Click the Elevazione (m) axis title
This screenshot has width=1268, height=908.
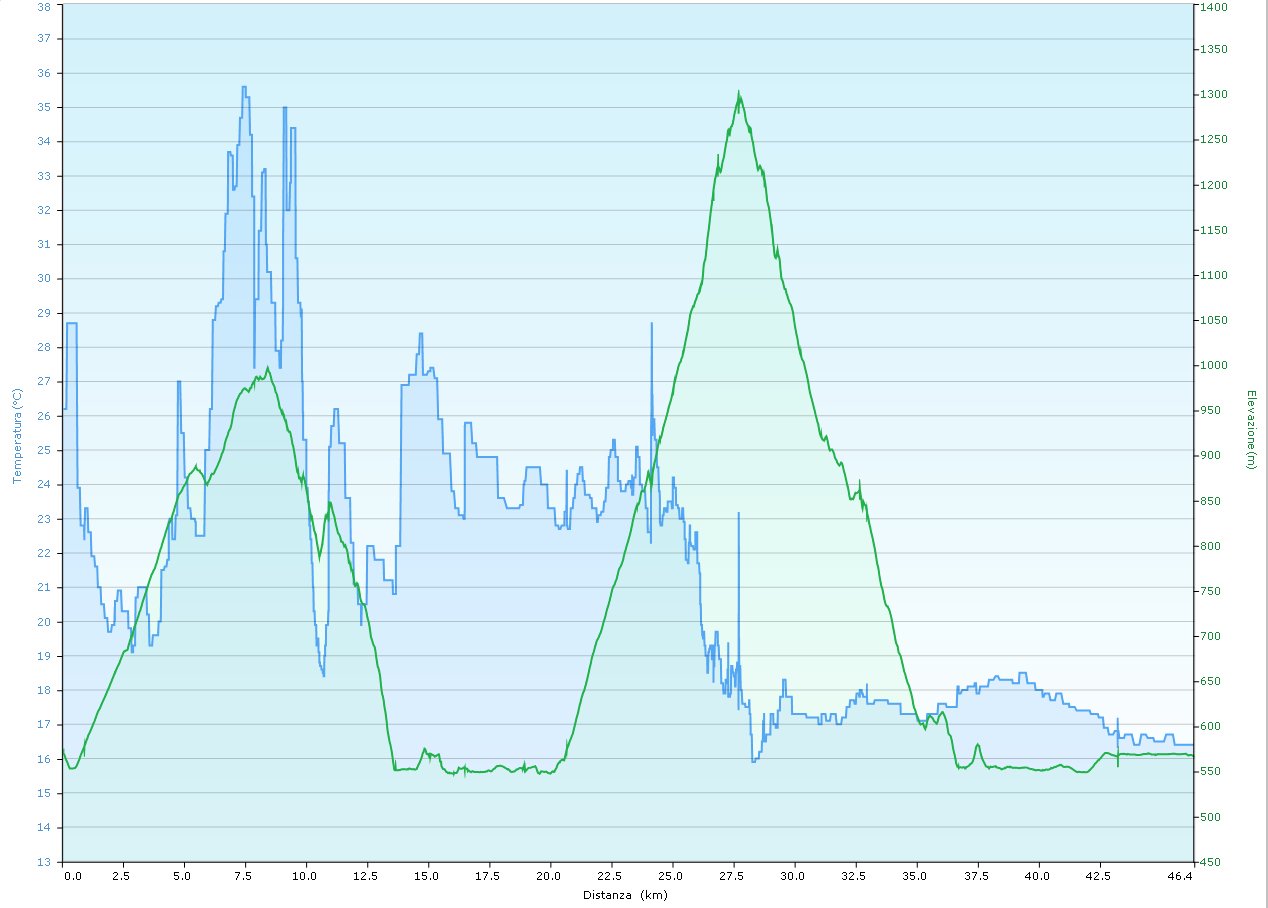(1250, 430)
